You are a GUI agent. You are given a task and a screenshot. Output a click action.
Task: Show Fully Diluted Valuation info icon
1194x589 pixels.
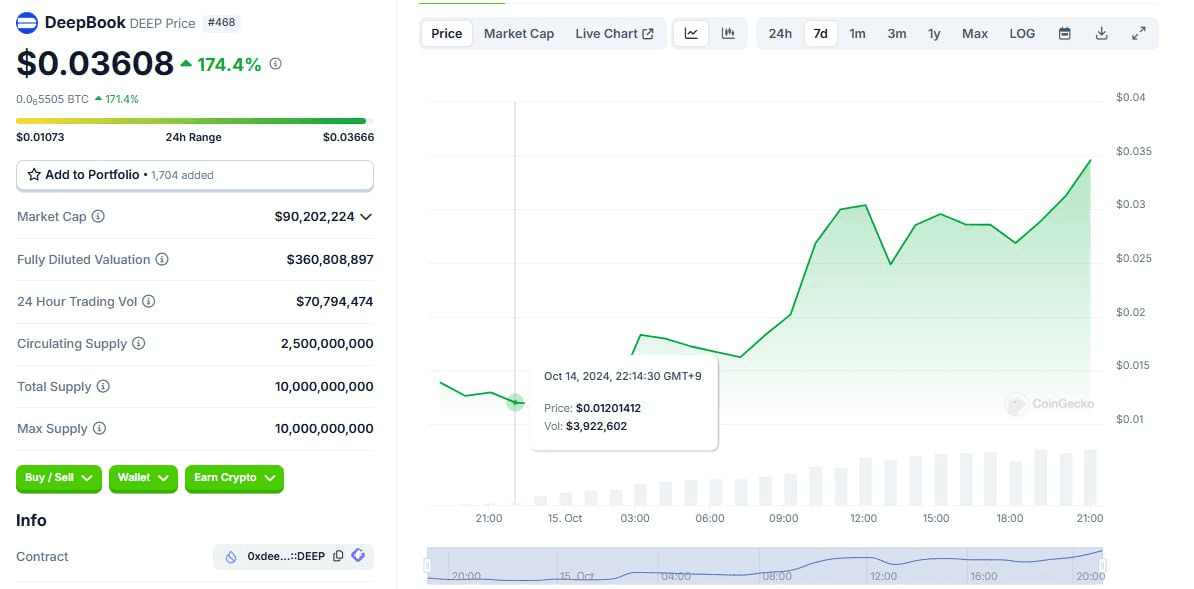coord(162,259)
